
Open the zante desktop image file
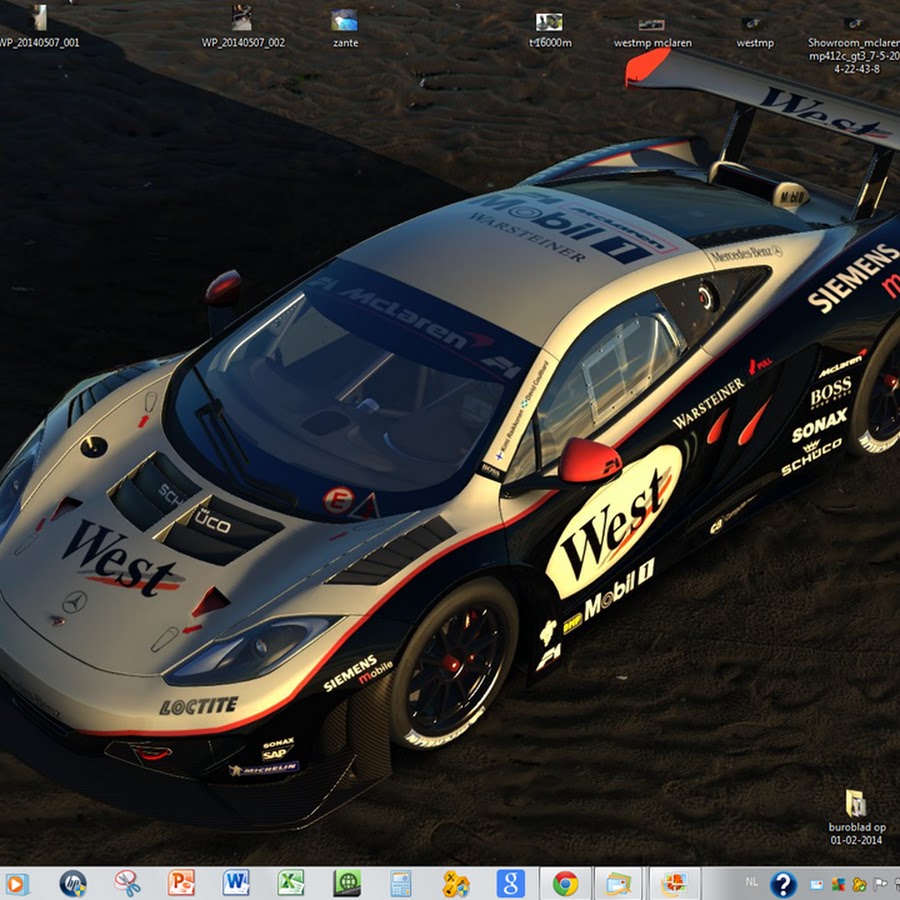coord(345,27)
